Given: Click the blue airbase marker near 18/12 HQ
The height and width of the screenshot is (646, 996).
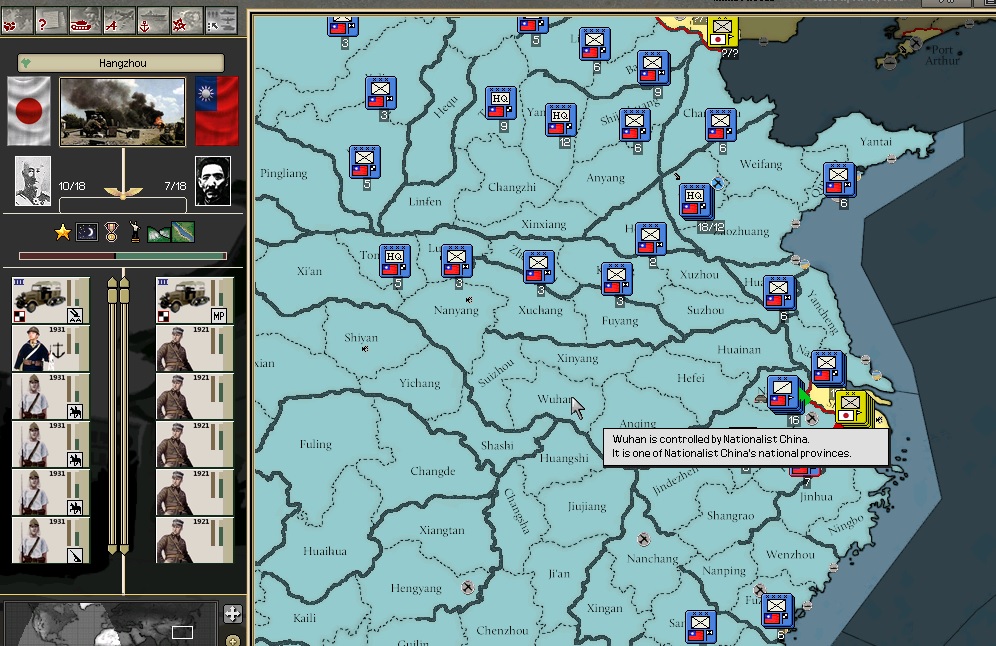Looking at the screenshot, I should [718, 183].
